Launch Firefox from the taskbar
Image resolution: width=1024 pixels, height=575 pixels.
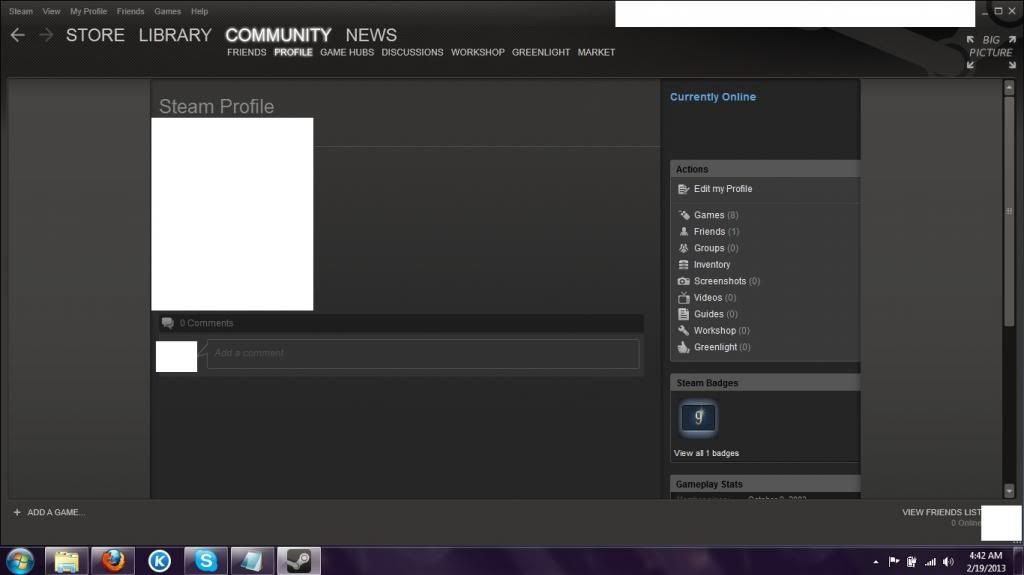(112, 561)
